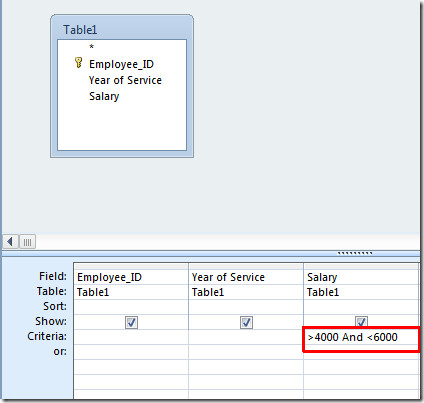Click the Sort cell for Year of Service

(246, 307)
